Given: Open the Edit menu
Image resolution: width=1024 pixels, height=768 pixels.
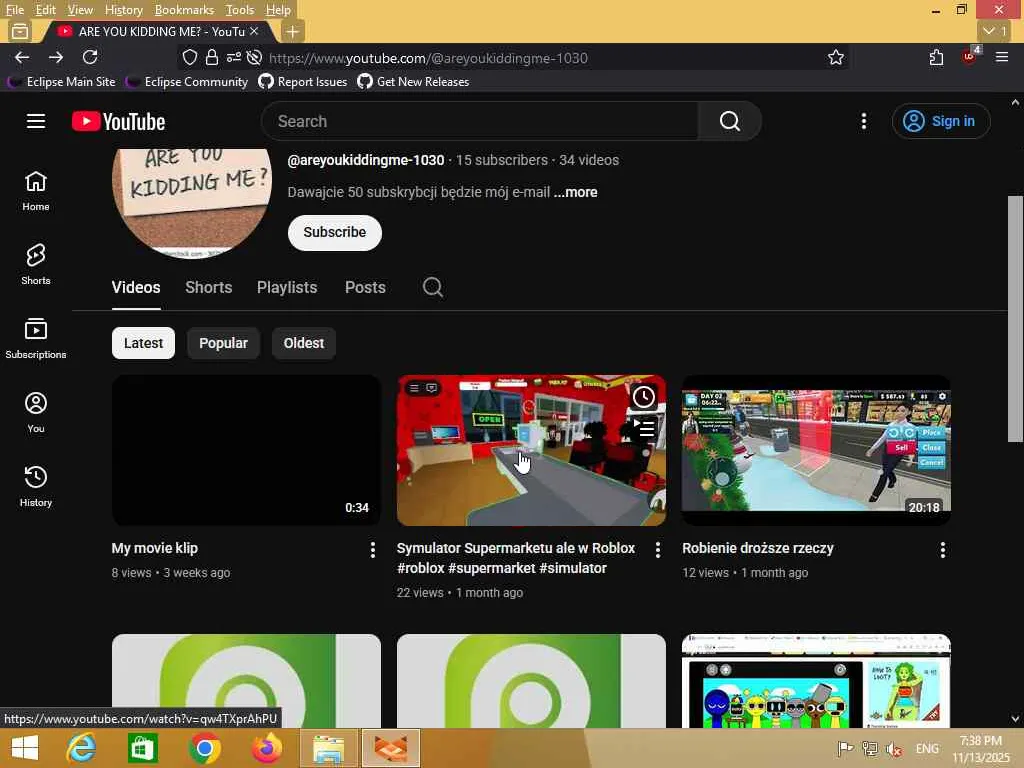Looking at the screenshot, I should 45,10.
